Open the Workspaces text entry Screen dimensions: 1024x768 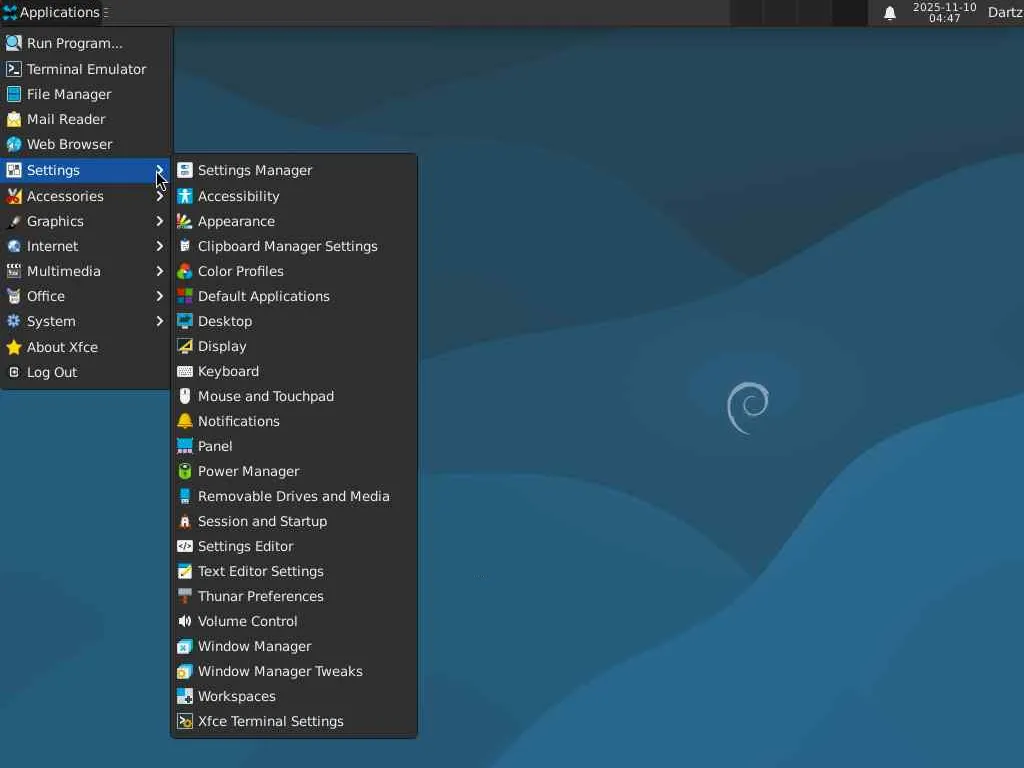click(x=236, y=696)
